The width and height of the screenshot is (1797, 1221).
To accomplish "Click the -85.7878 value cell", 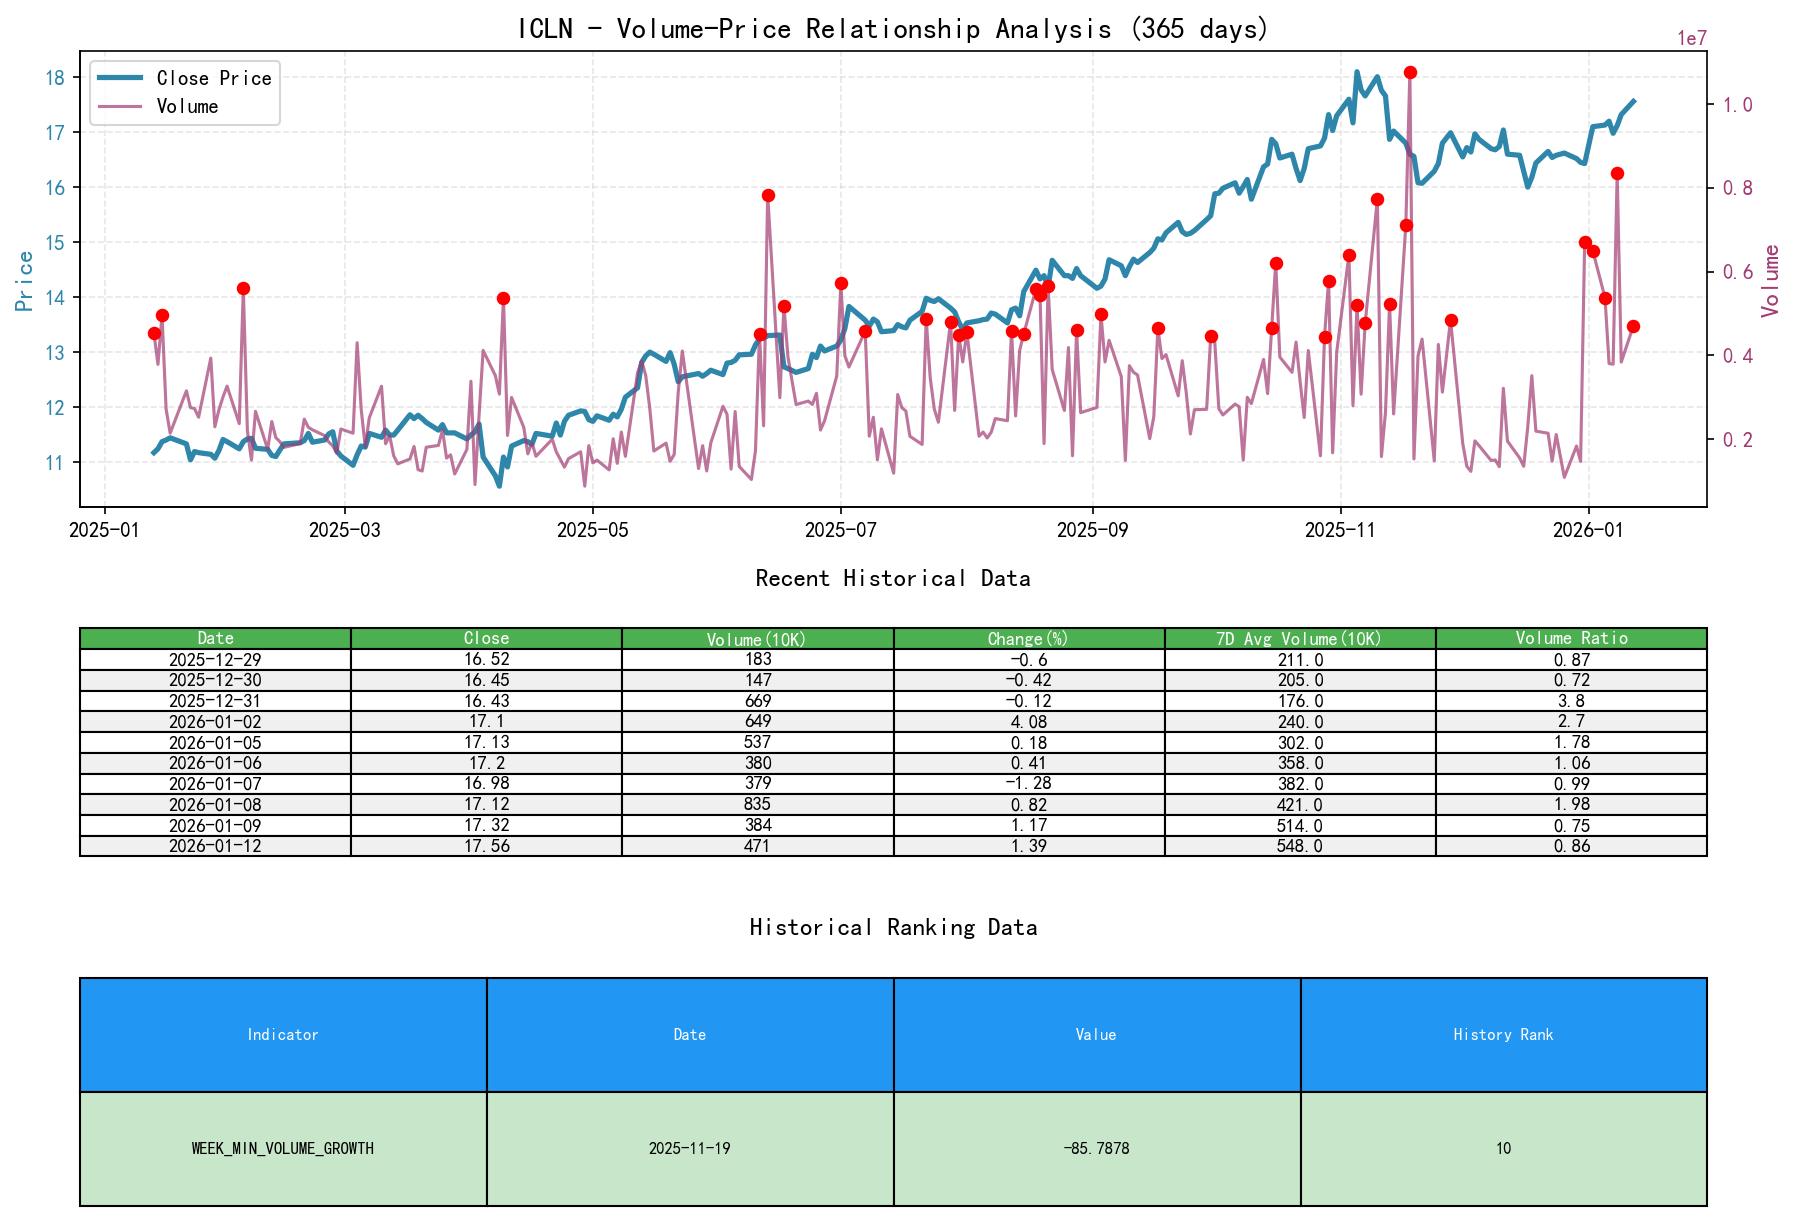I will (x=1097, y=1148).
